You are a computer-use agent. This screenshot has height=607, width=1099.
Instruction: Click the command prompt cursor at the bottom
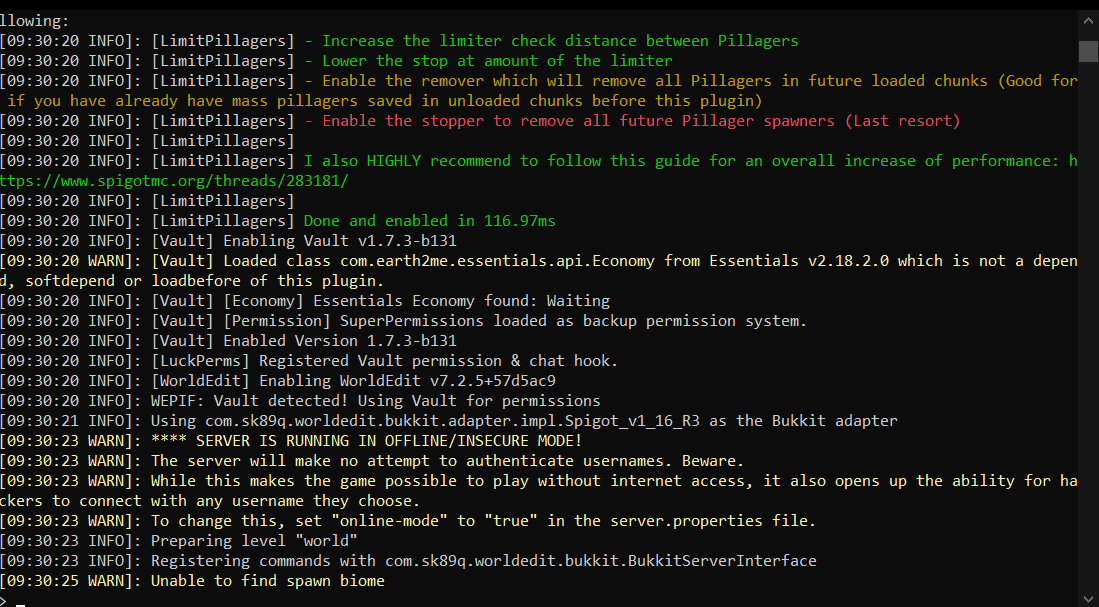point(20,602)
